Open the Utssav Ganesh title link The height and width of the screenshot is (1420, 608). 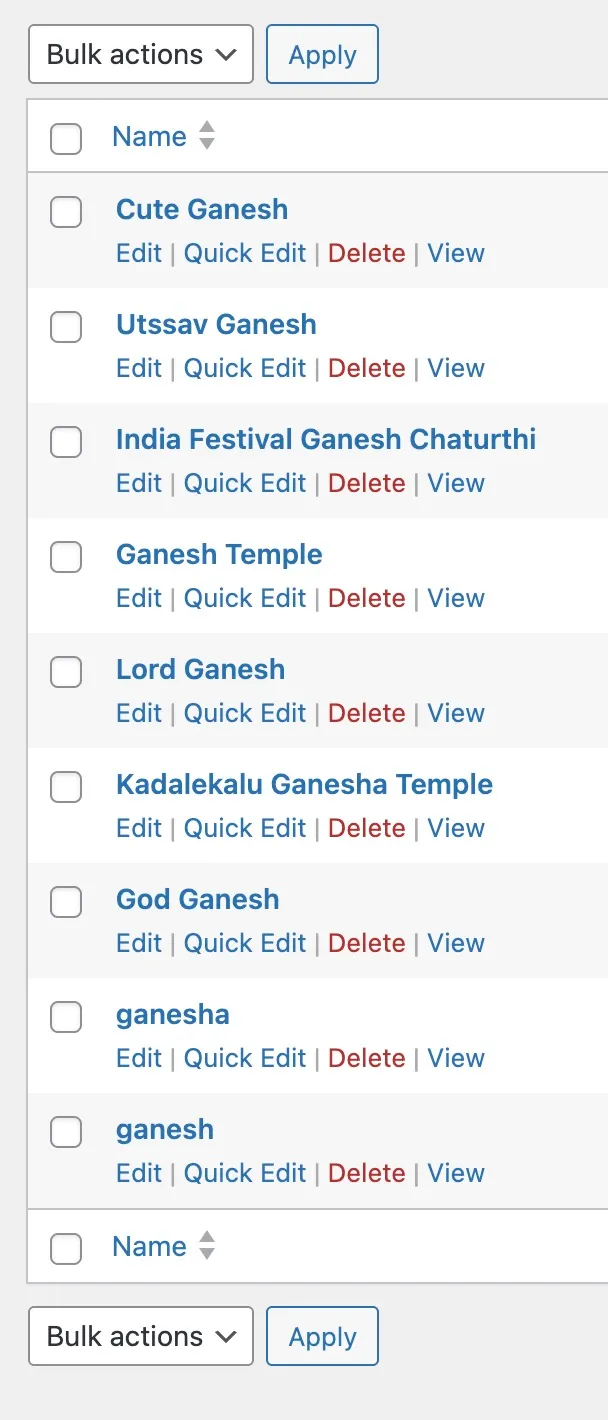(x=216, y=324)
